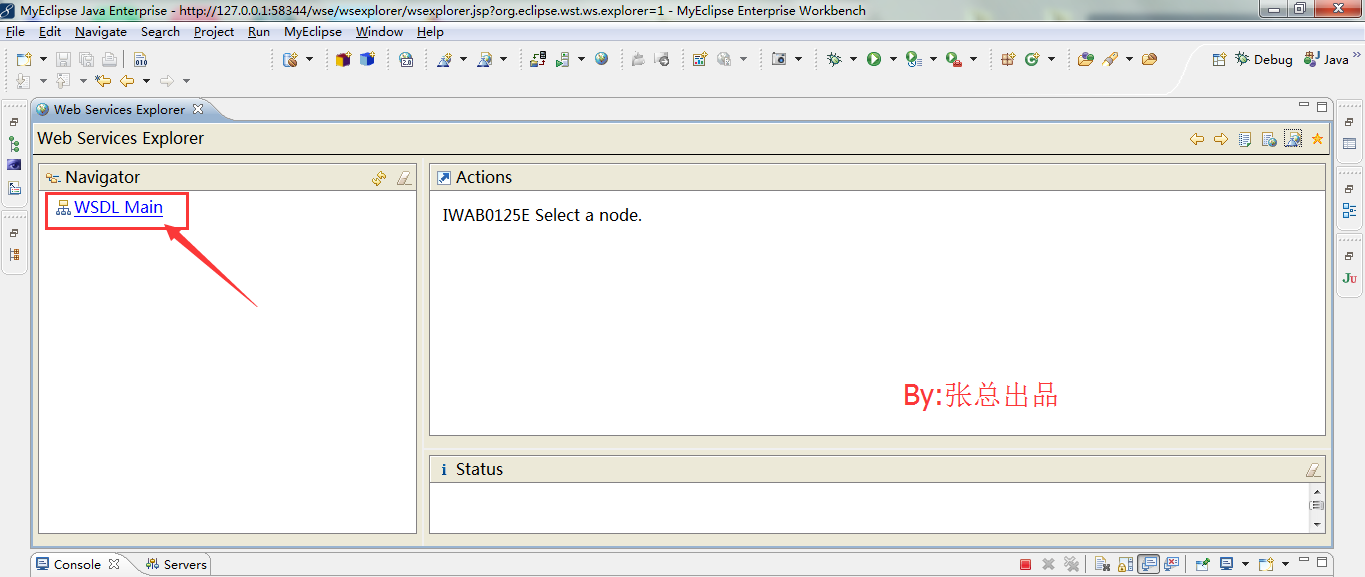This screenshot has height=577, width=1365.
Task: Toggle Pin Console
Action: coord(1203,564)
